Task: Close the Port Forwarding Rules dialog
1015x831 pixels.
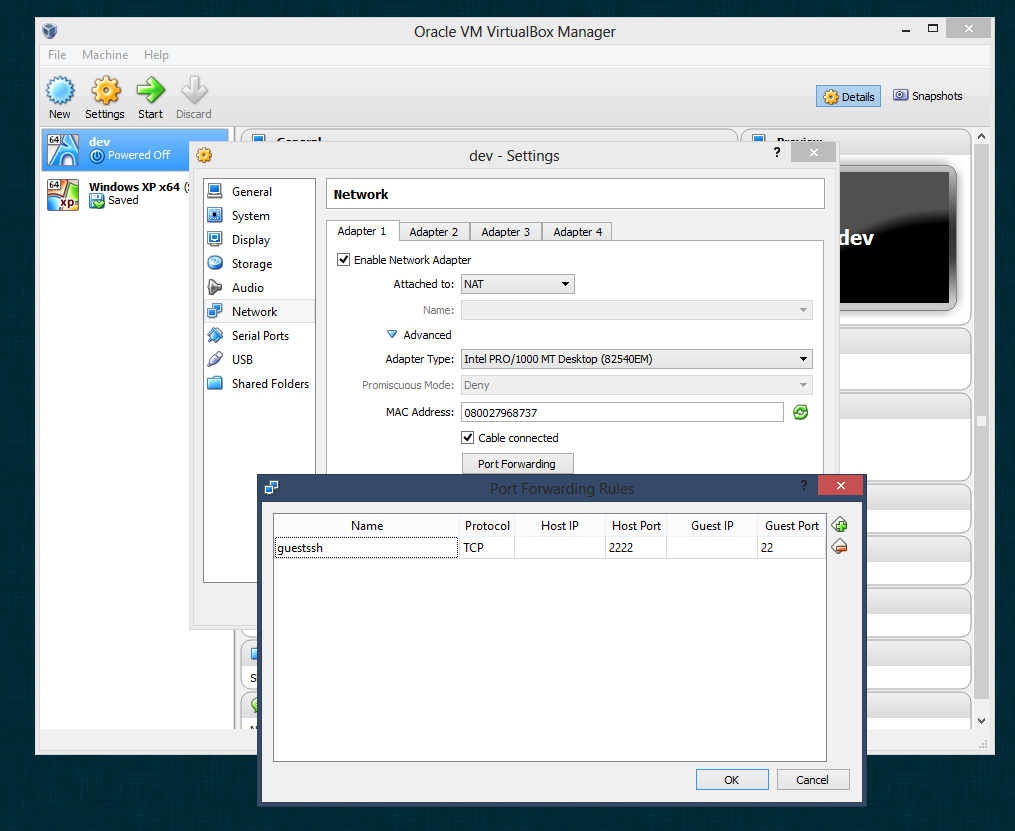Action: (x=840, y=485)
